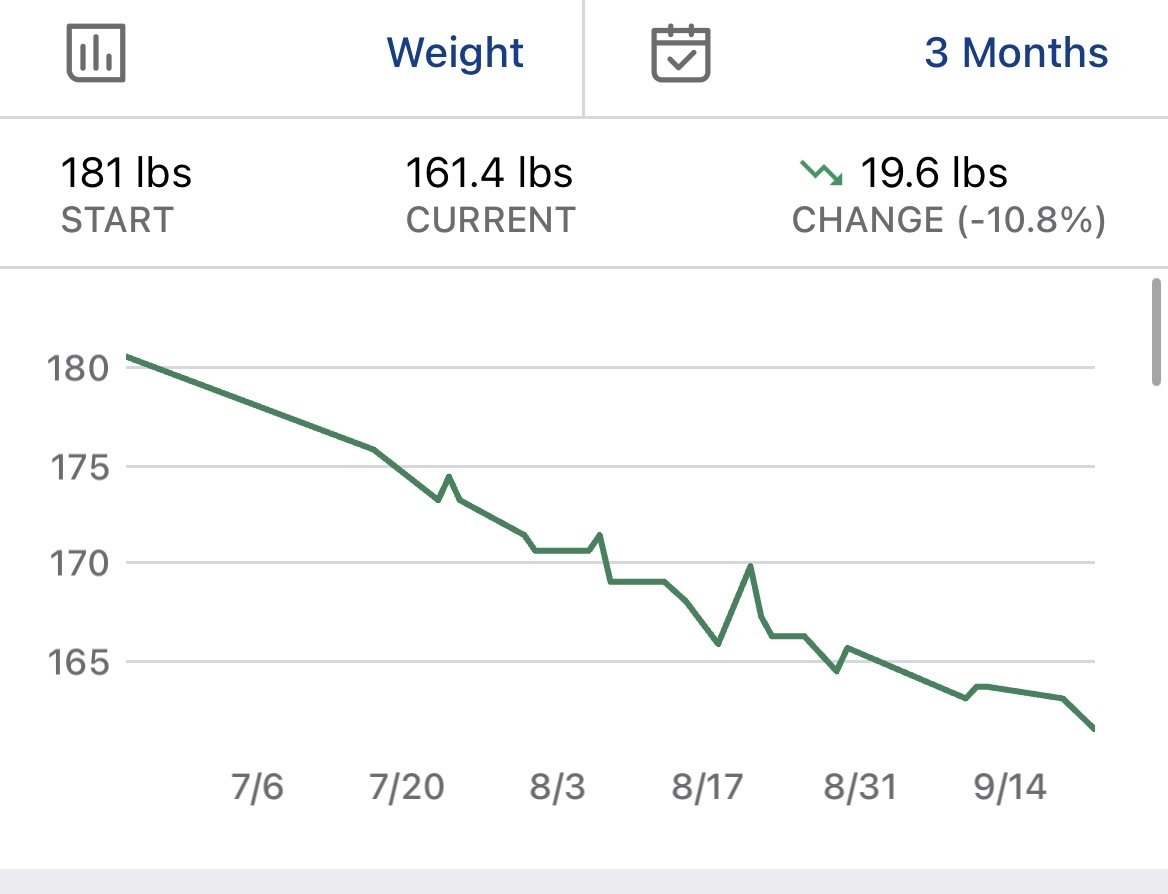Click the vertical scrollbar thumb
This screenshot has width=1168, height=894.
click(x=1157, y=332)
